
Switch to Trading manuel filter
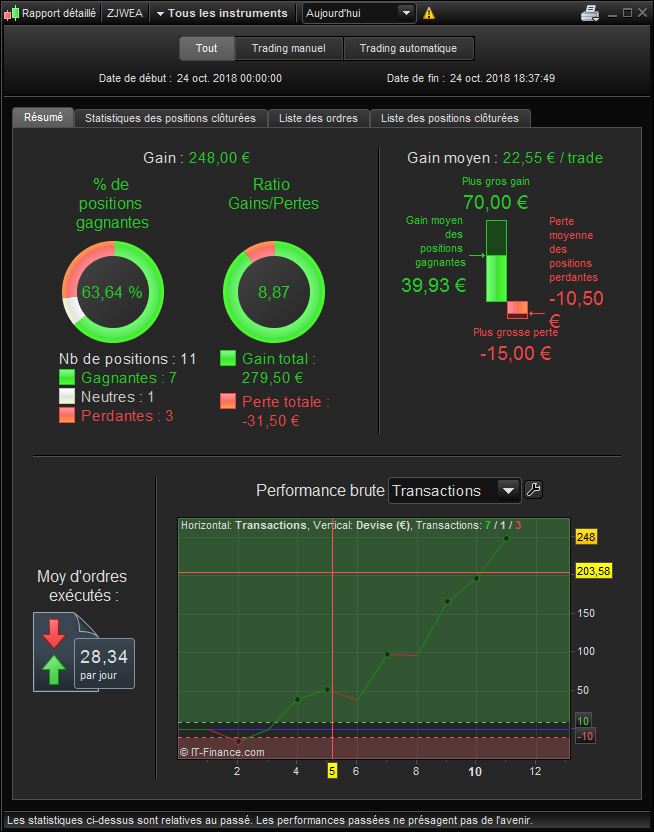click(x=289, y=48)
